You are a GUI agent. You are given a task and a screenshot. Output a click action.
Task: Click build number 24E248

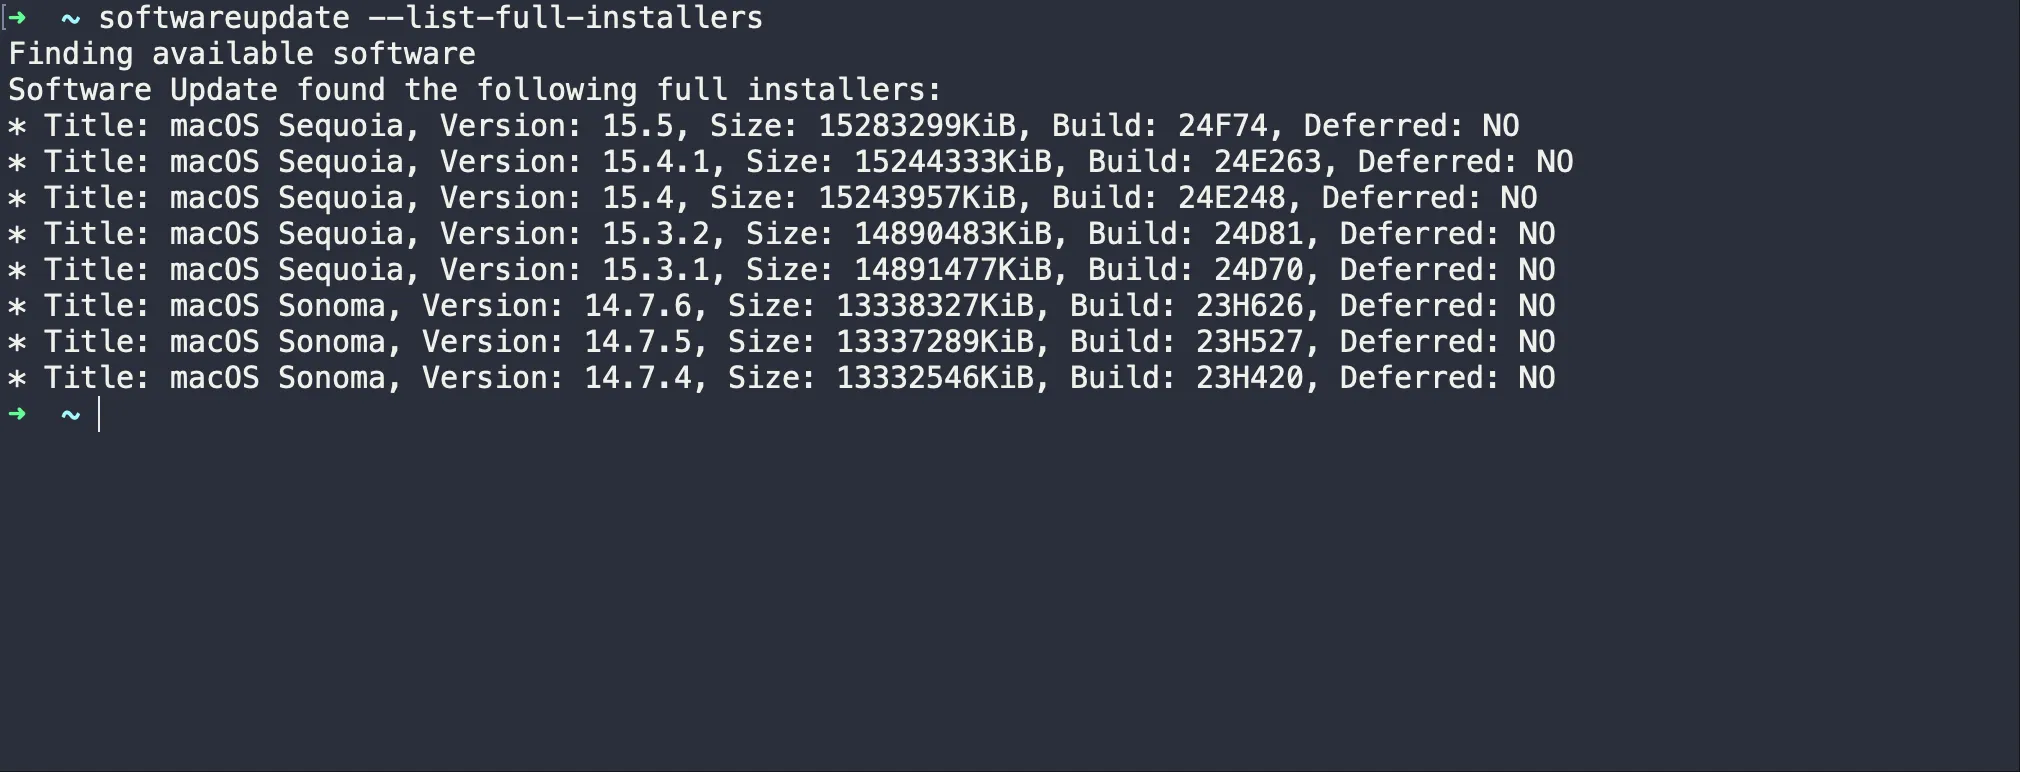point(1231,198)
